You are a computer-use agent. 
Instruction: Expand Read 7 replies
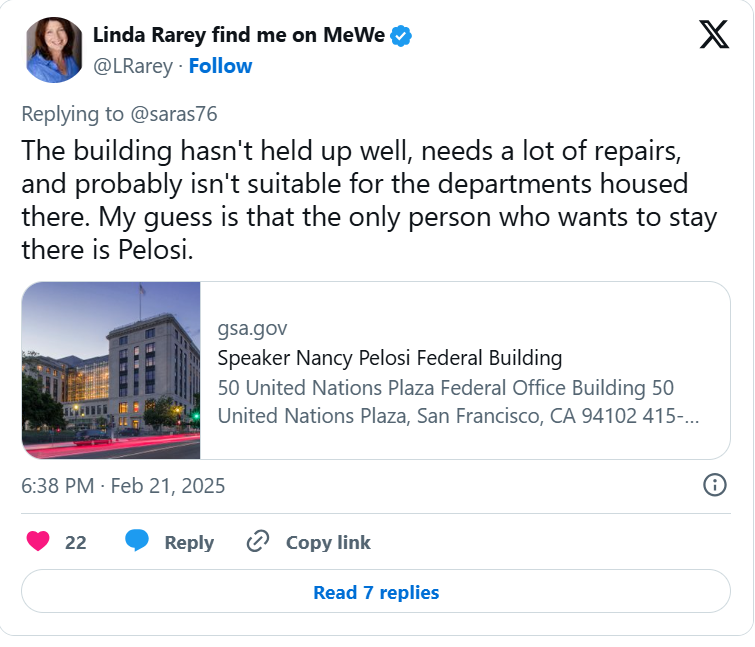[376, 592]
